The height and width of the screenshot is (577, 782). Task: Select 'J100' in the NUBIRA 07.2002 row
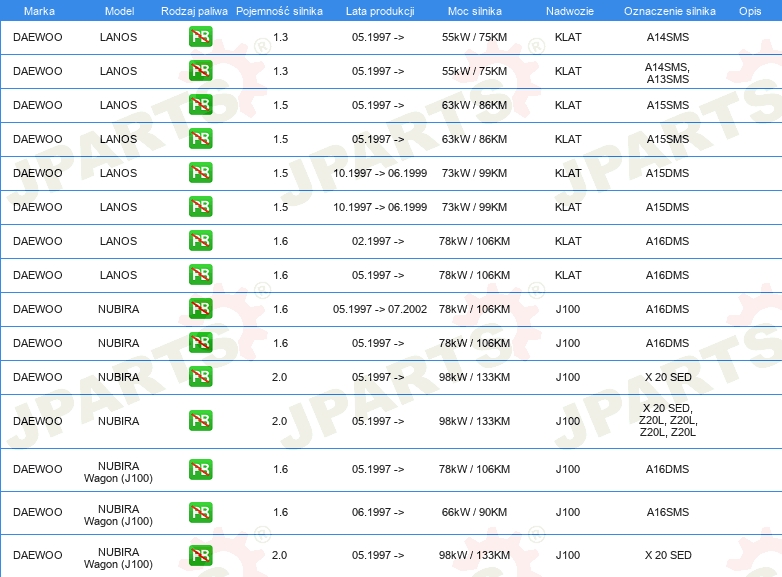pyautogui.click(x=568, y=309)
